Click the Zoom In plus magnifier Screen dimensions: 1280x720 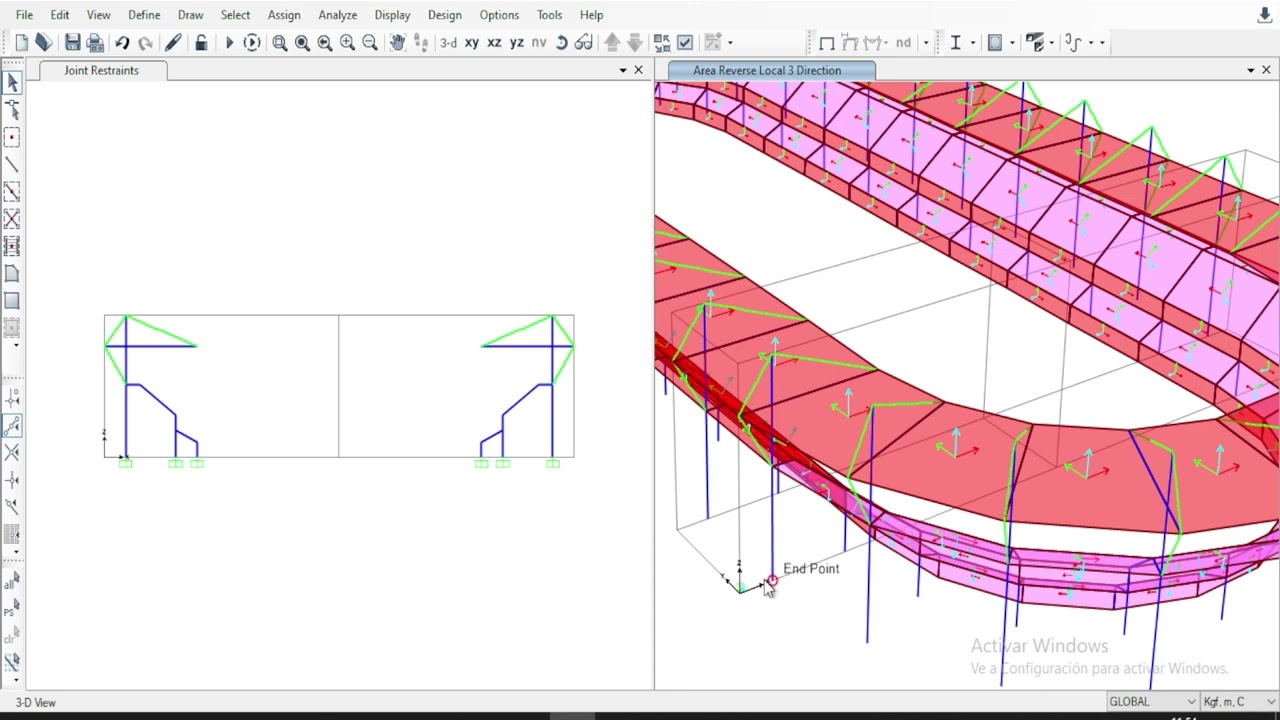tap(347, 42)
